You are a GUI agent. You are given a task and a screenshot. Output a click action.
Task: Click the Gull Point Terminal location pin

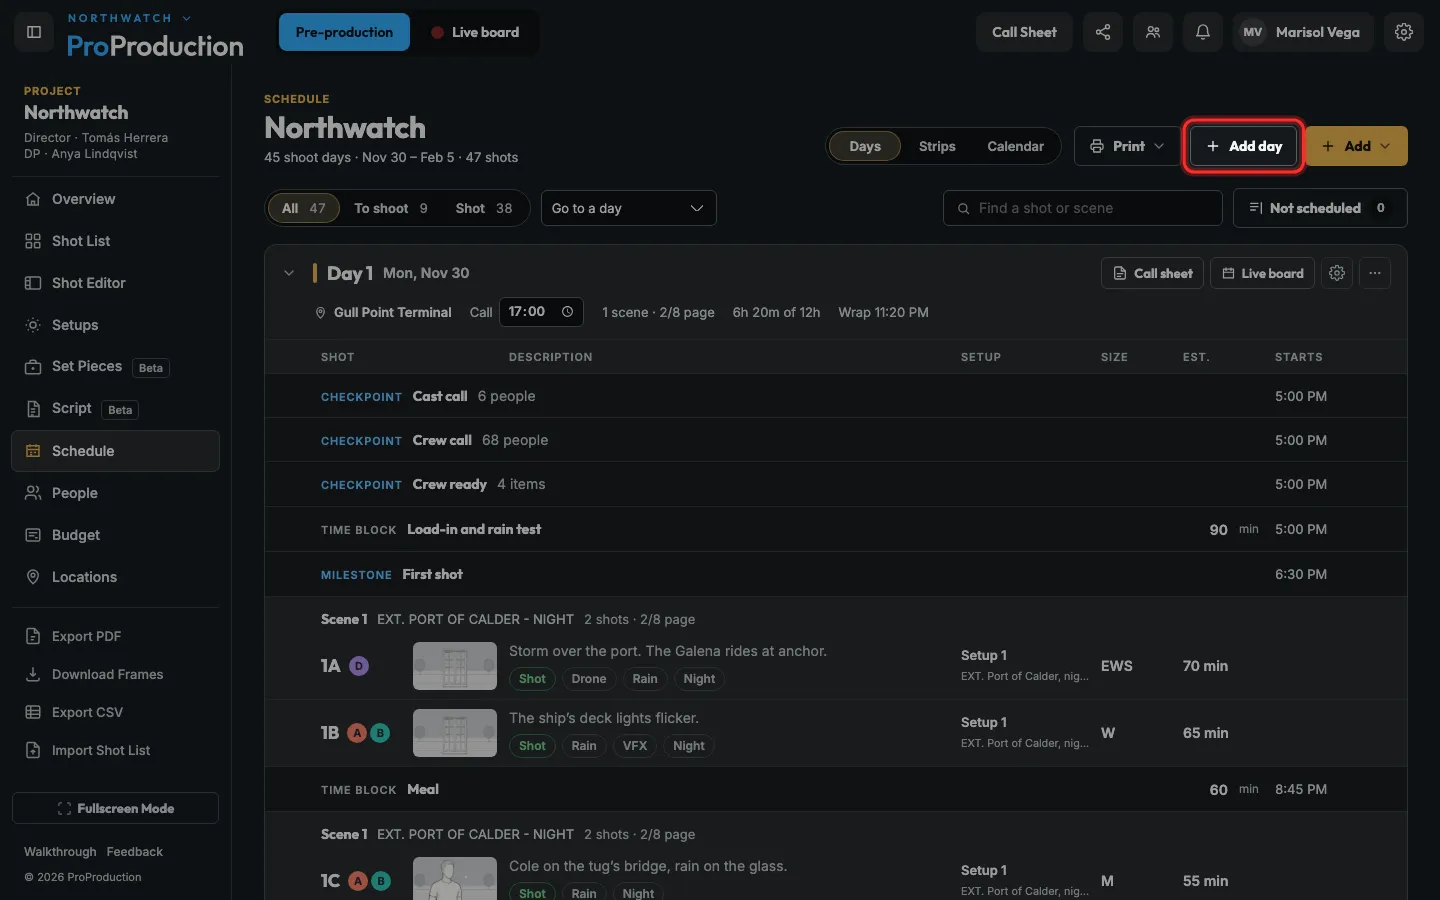(320, 313)
